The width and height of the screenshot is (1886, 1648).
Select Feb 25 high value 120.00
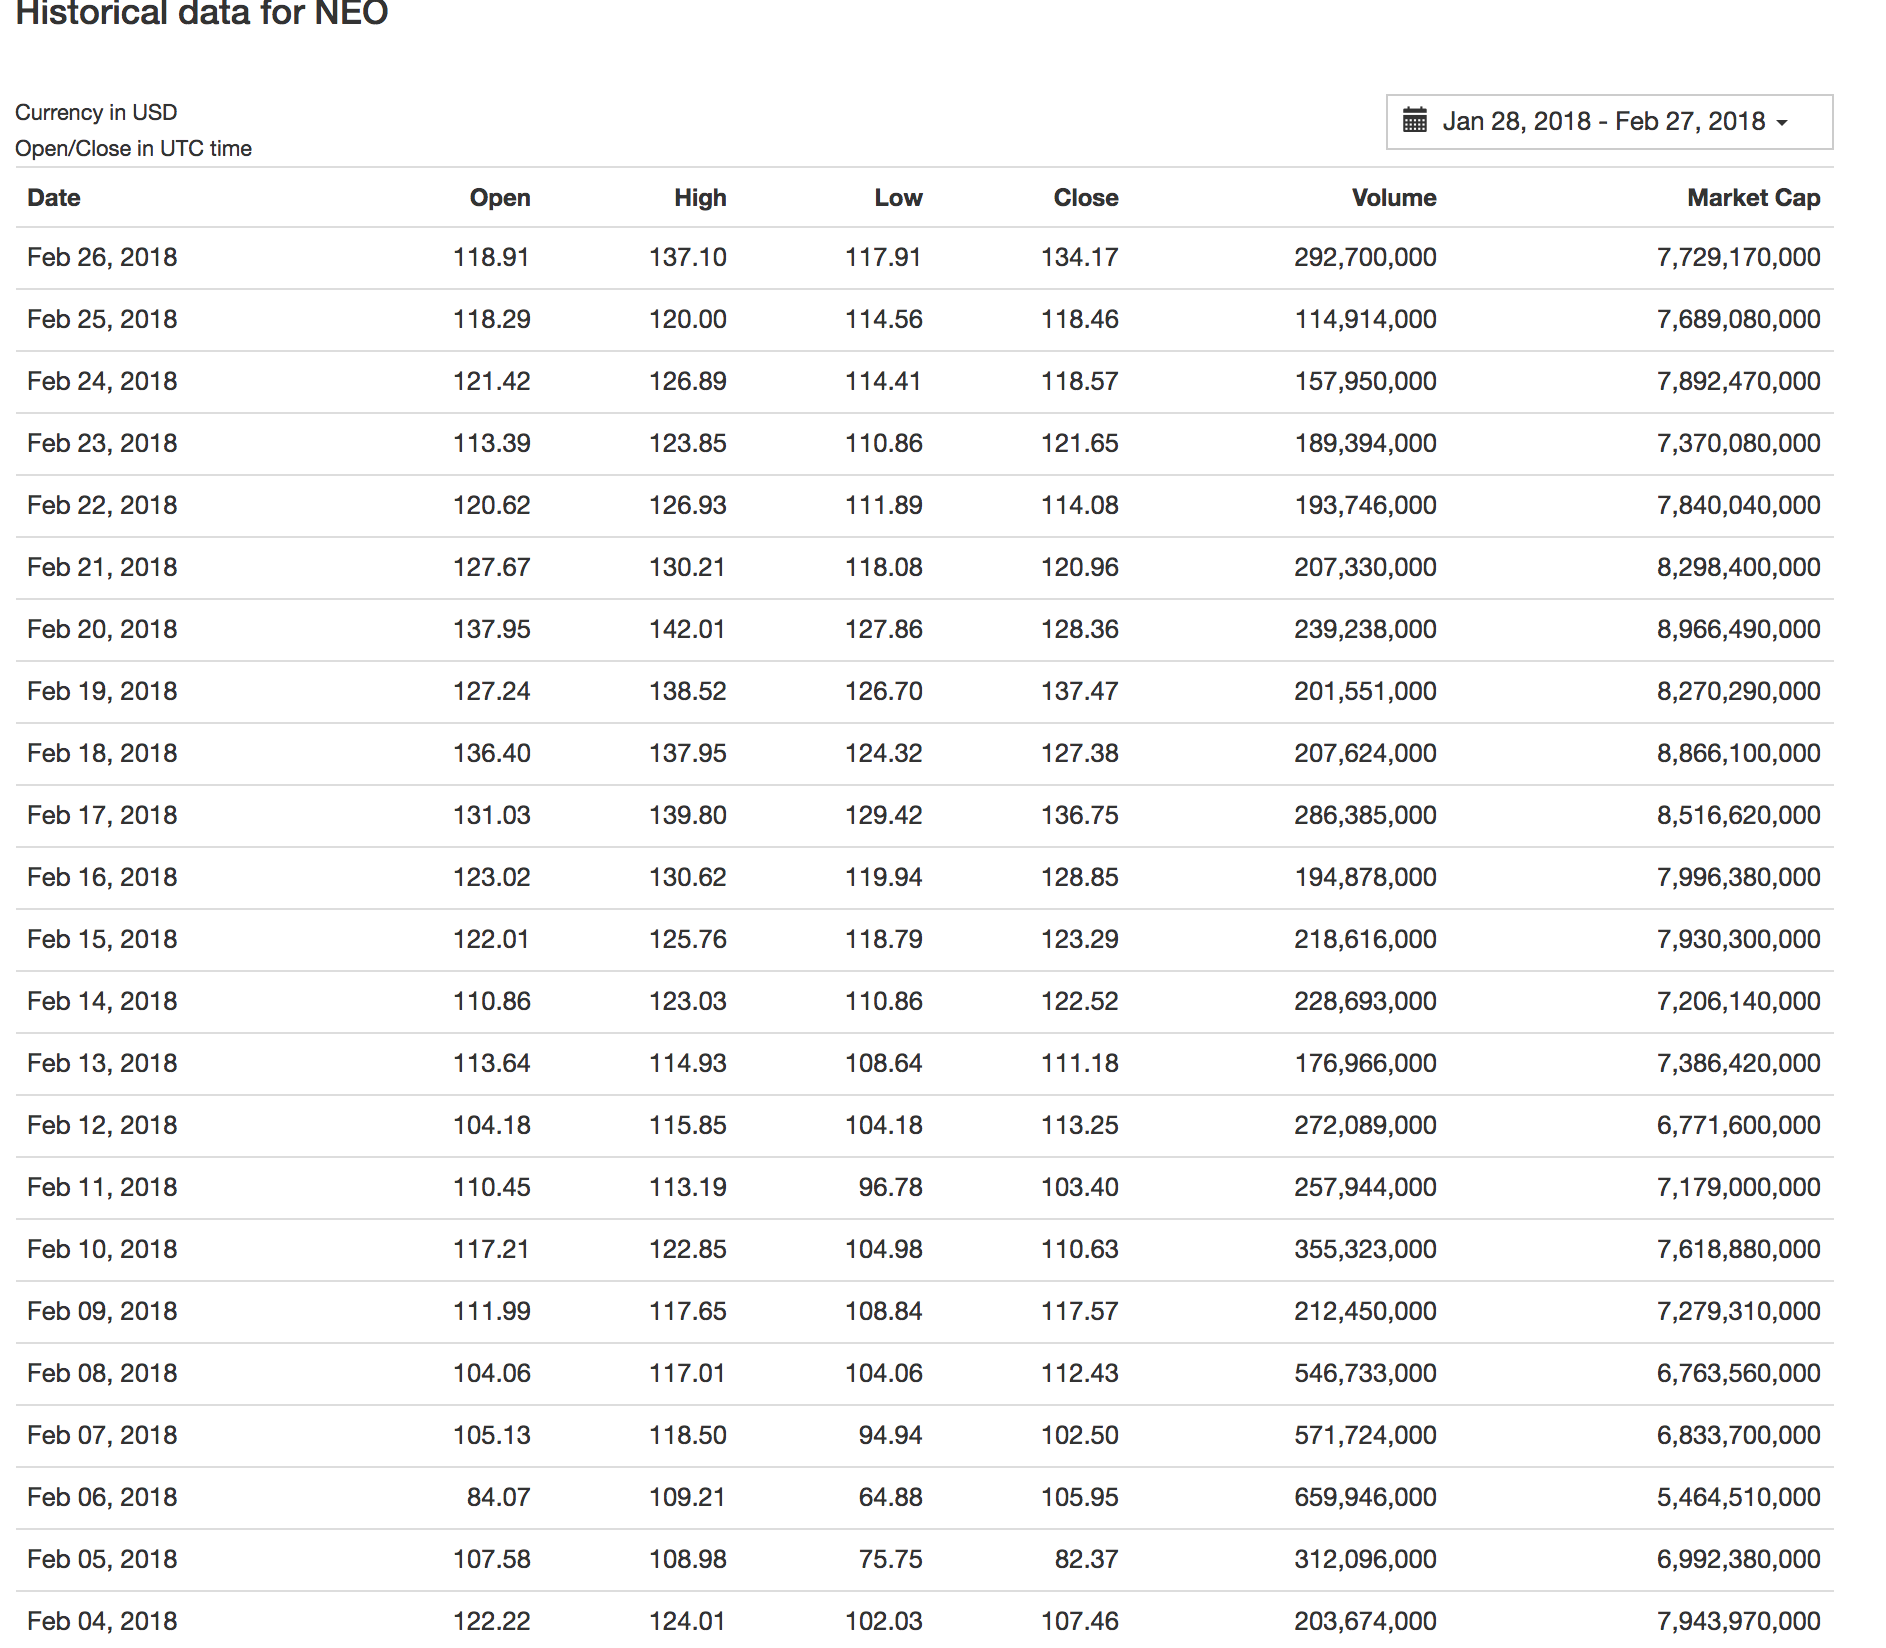(x=688, y=320)
